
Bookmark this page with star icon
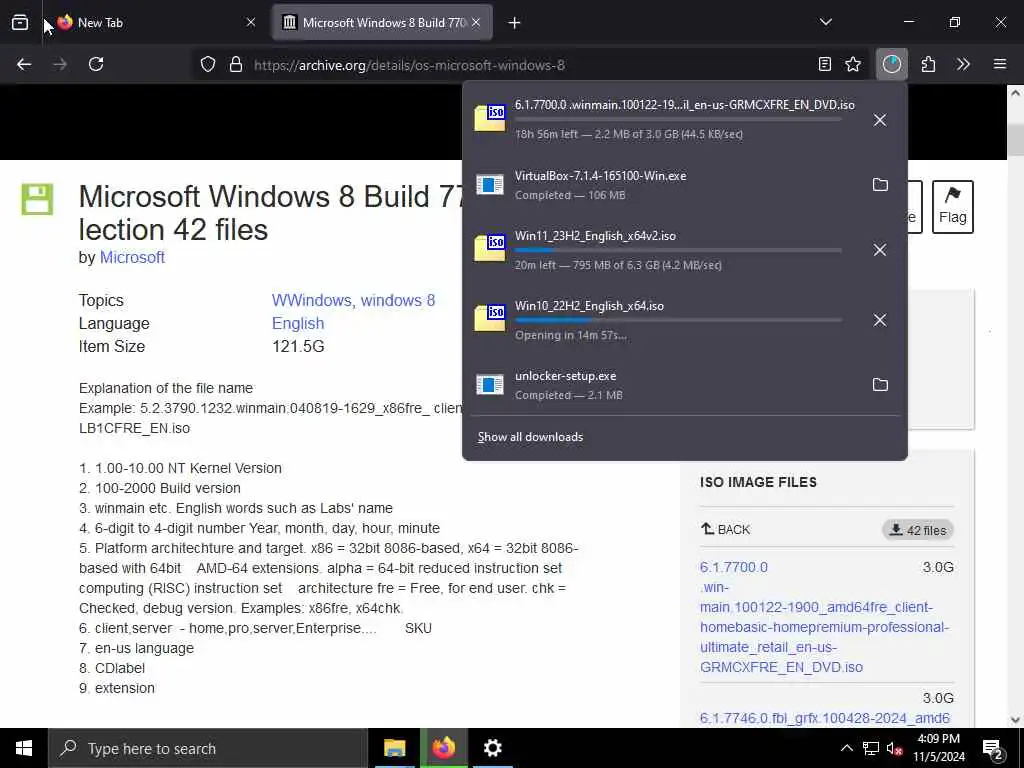click(x=853, y=64)
